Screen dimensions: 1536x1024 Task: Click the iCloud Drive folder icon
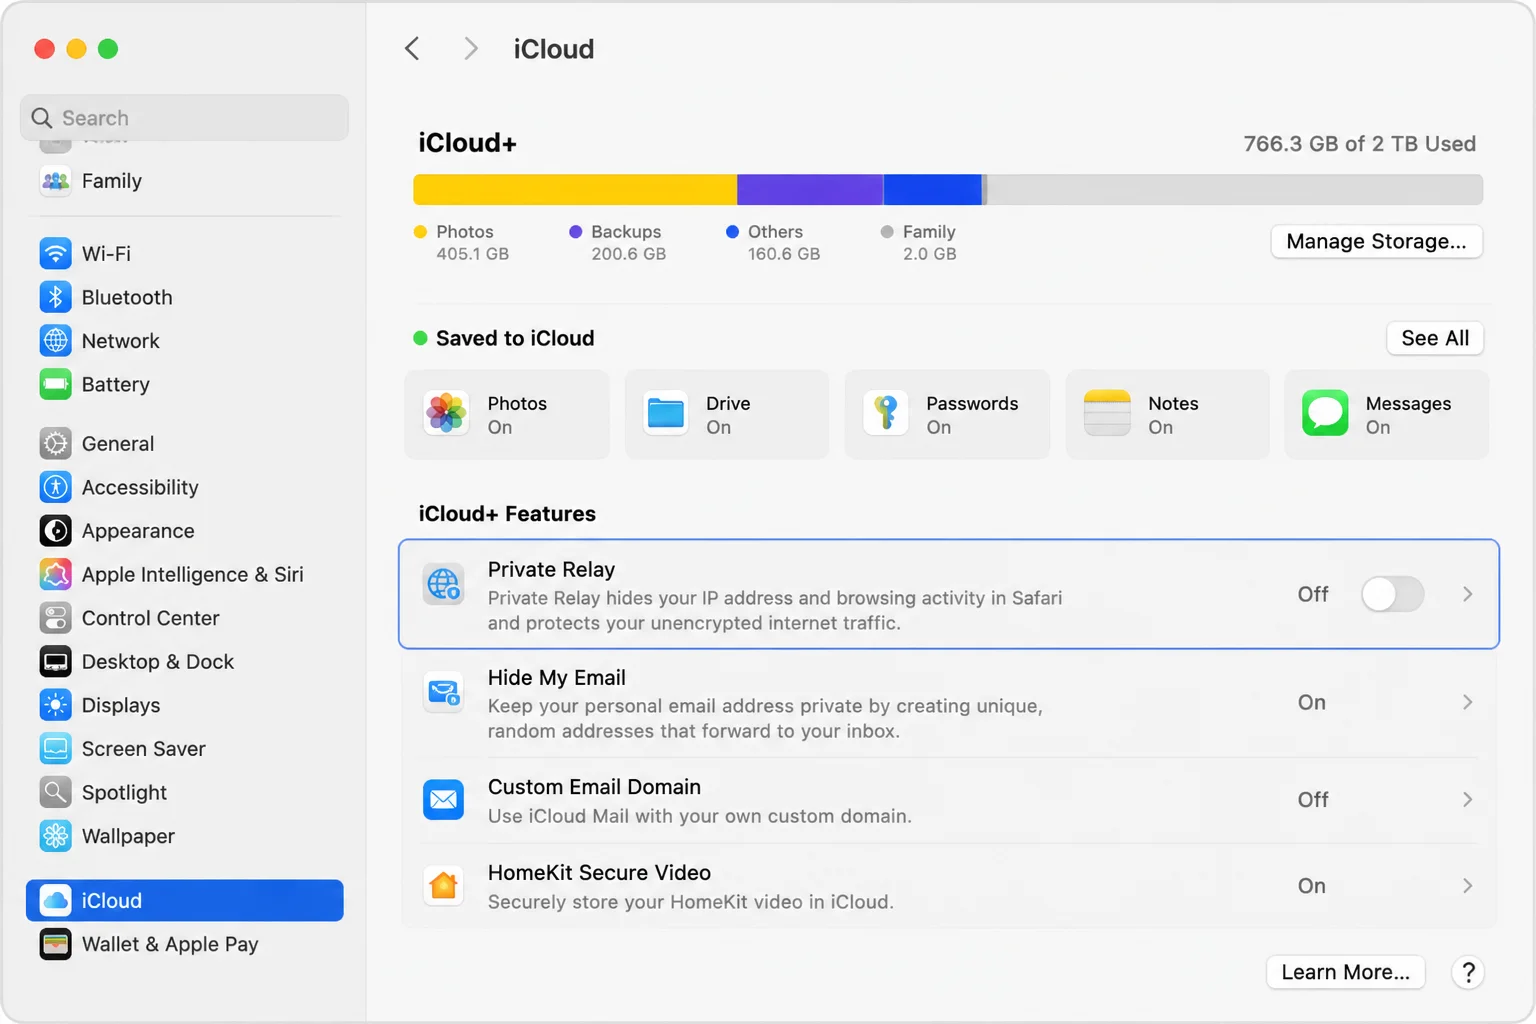pos(666,413)
